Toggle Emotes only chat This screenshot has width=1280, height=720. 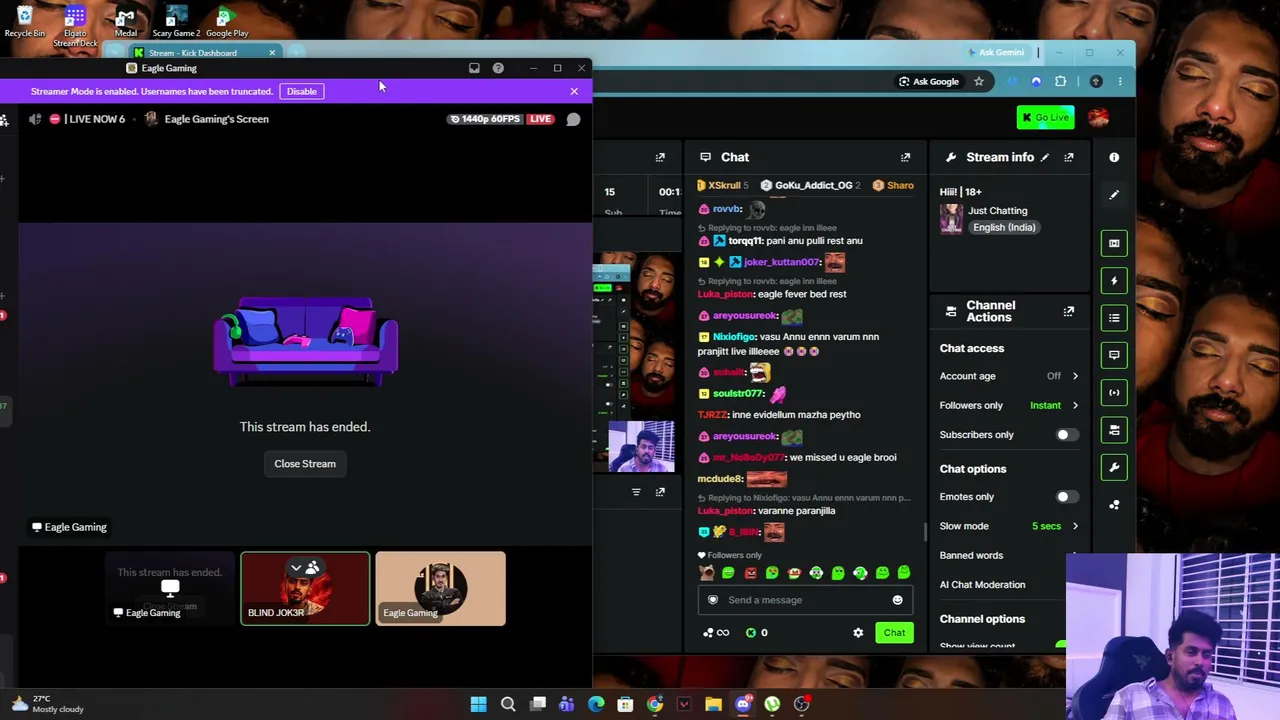click(1067, 497)
